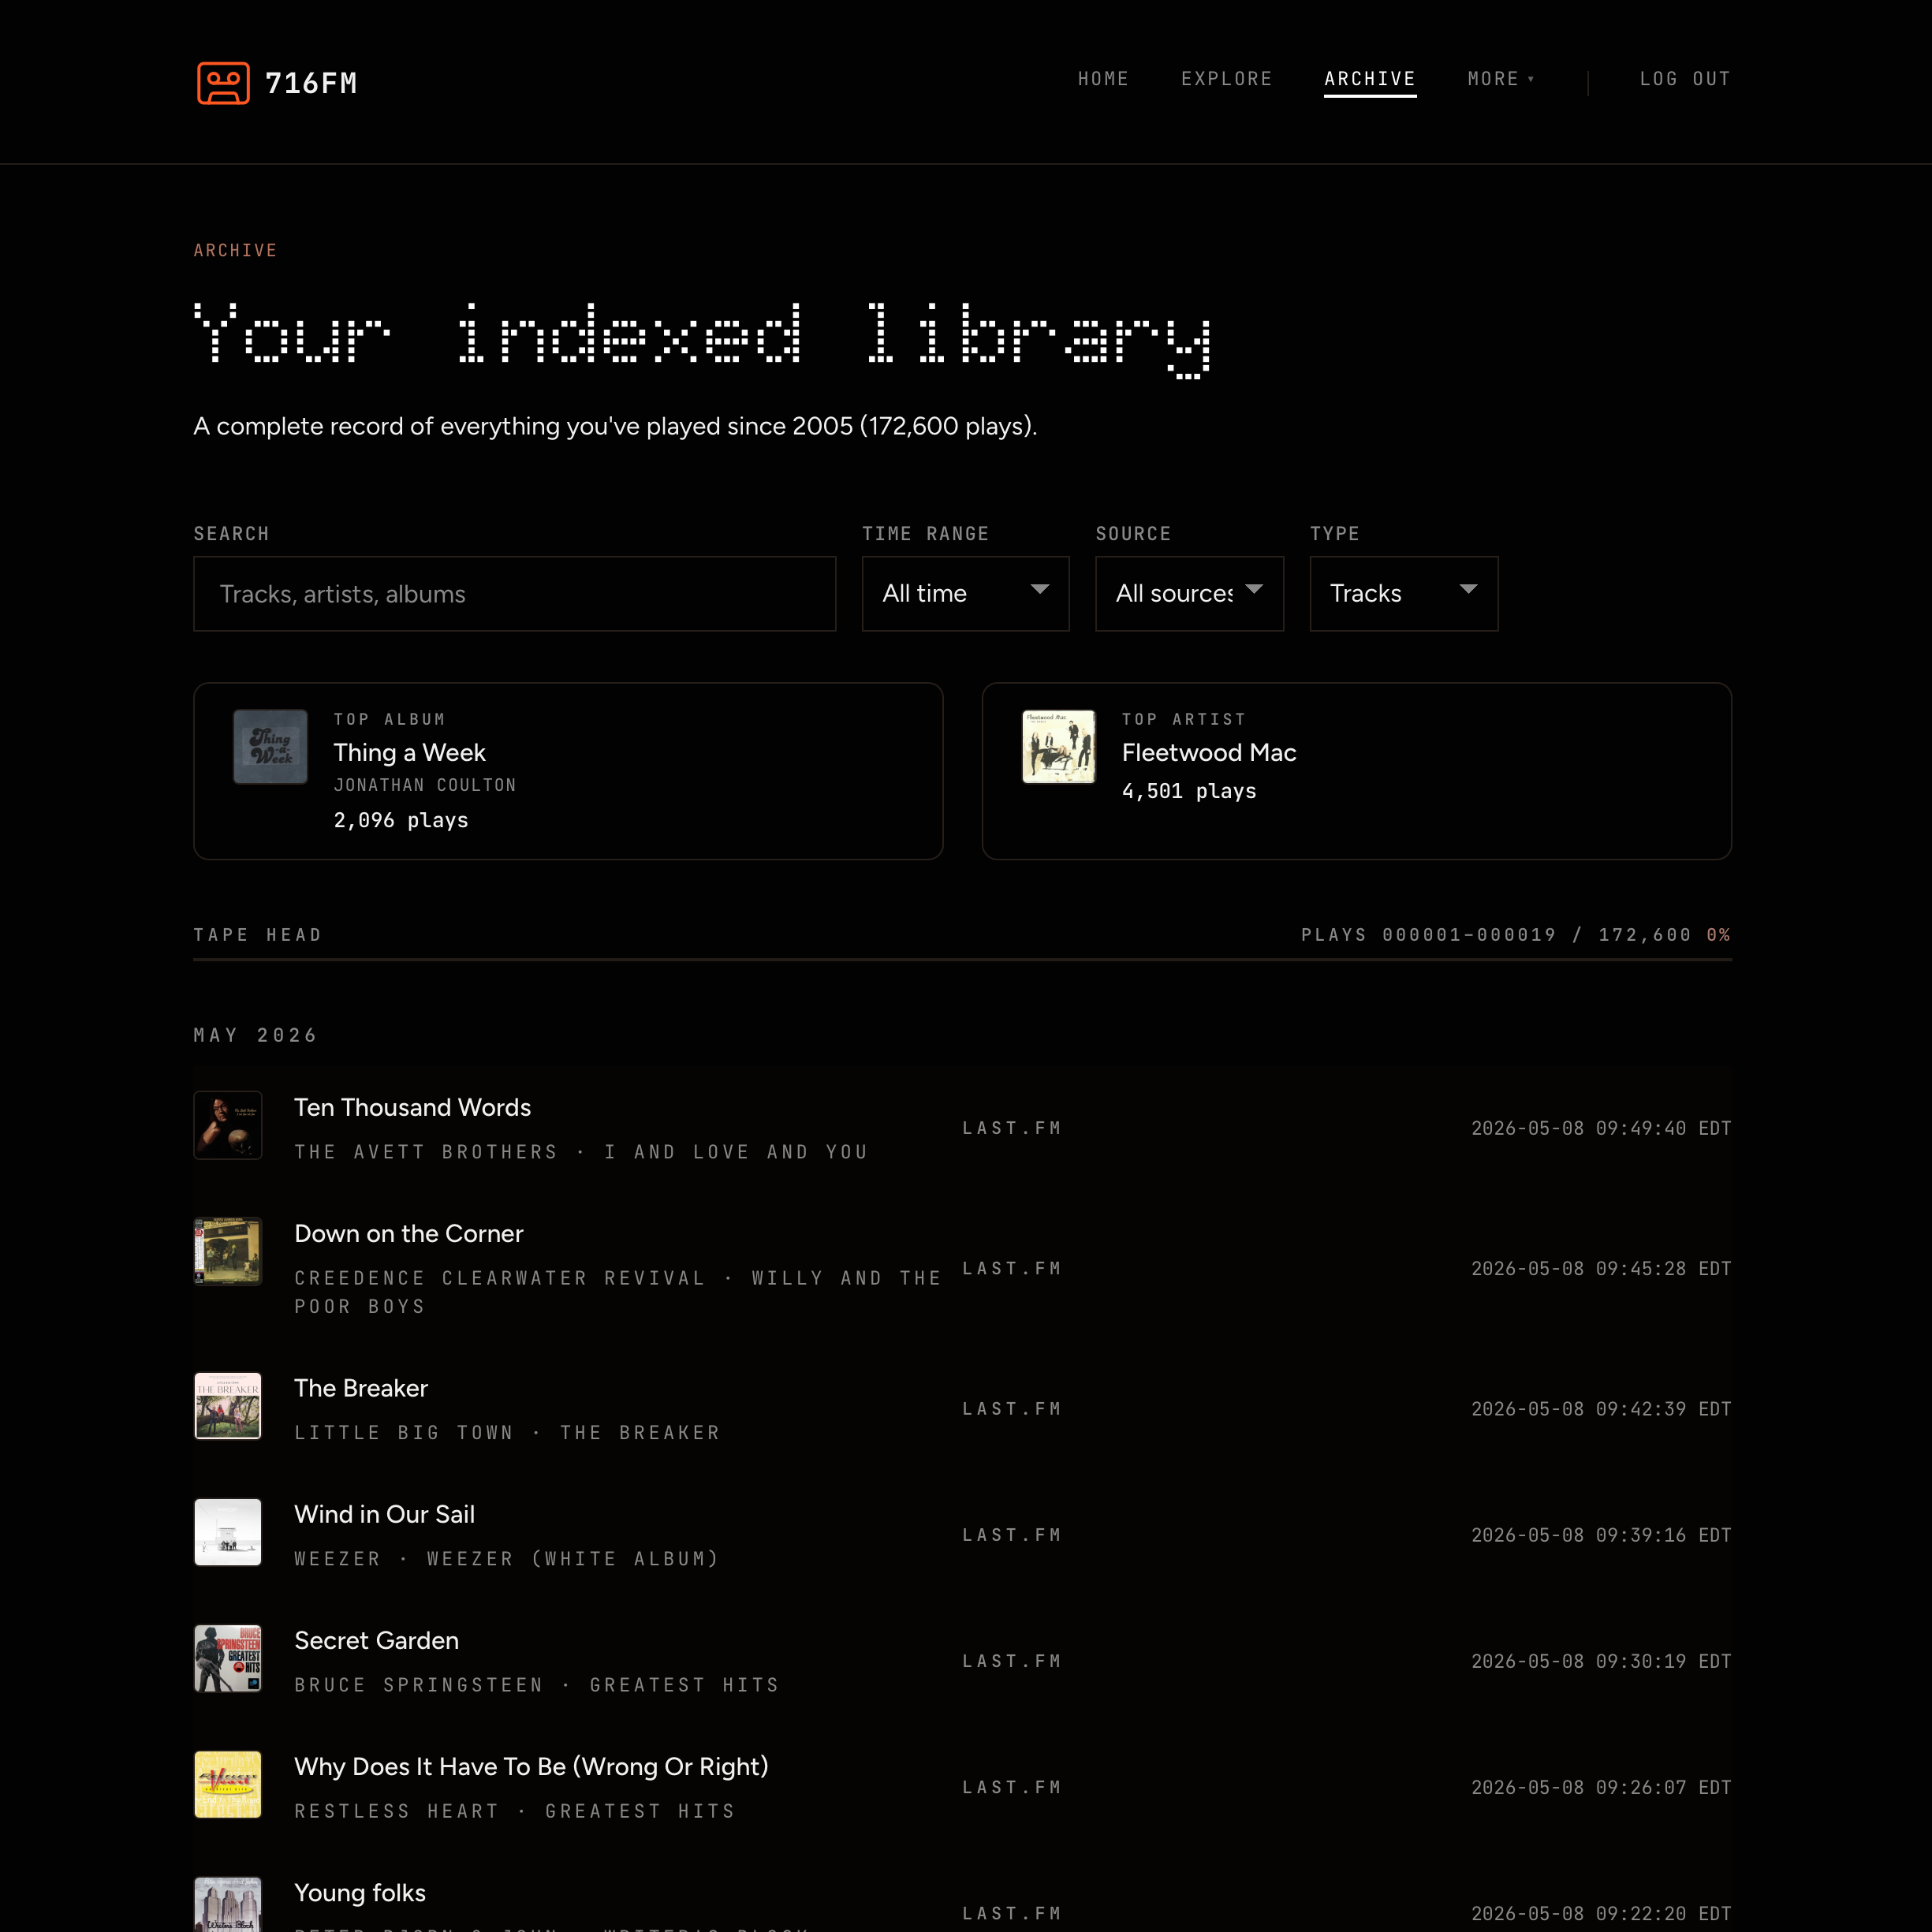The height and width of the screenshot is (1932, 1932).
Task: Click the 716FM cassette logo icon
Action: pos(223,83)
